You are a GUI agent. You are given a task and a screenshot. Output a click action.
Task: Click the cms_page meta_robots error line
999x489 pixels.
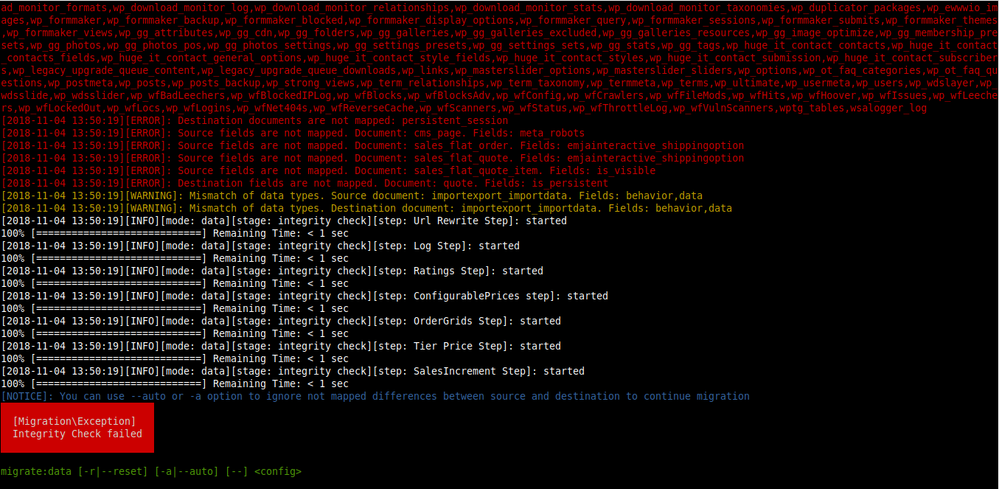(292, 133)
